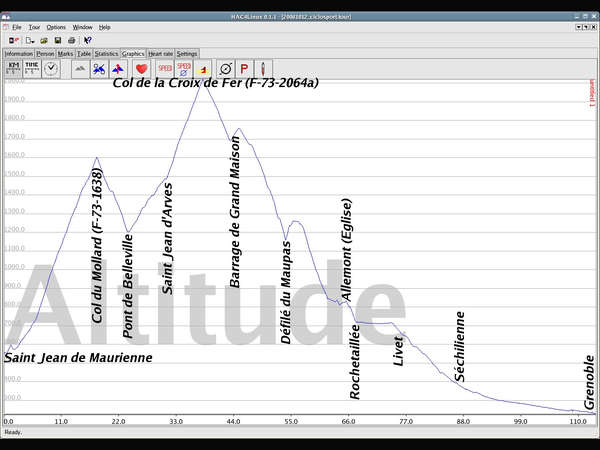Click the Saint Jean d'Arves label

[167, 239]
